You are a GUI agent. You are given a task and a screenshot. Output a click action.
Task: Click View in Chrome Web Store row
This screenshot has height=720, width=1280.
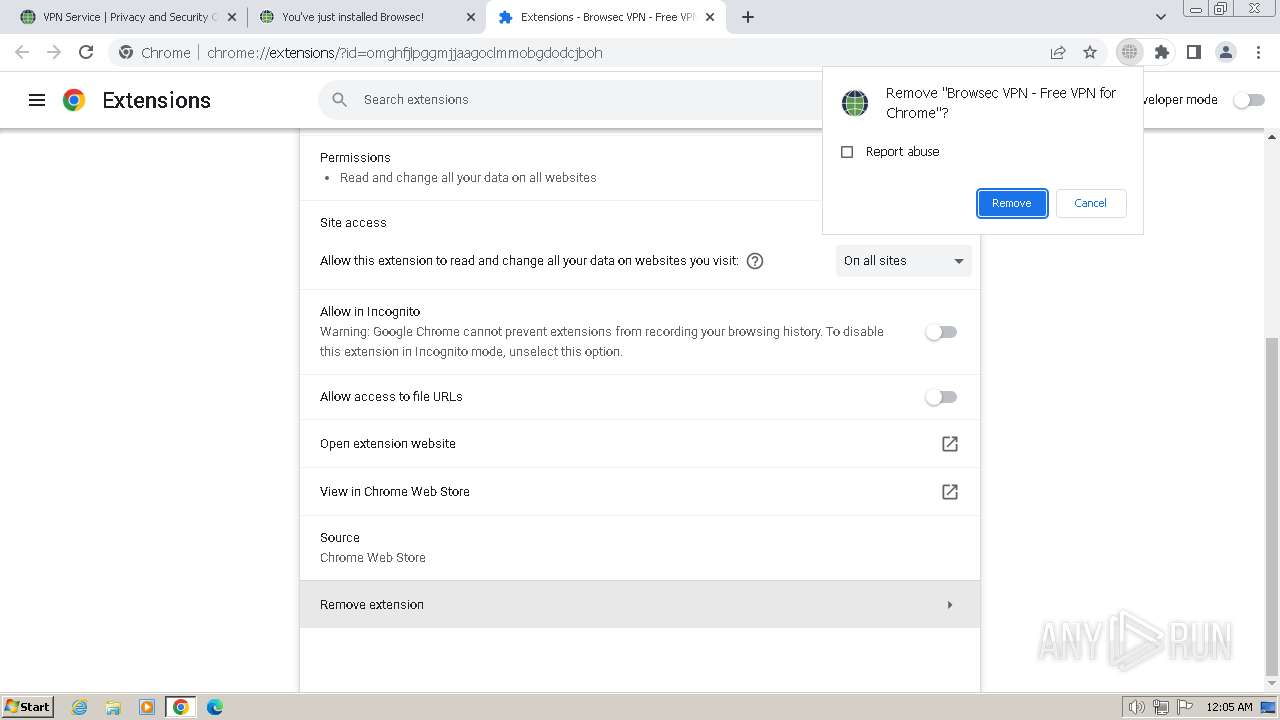point(640,492)
